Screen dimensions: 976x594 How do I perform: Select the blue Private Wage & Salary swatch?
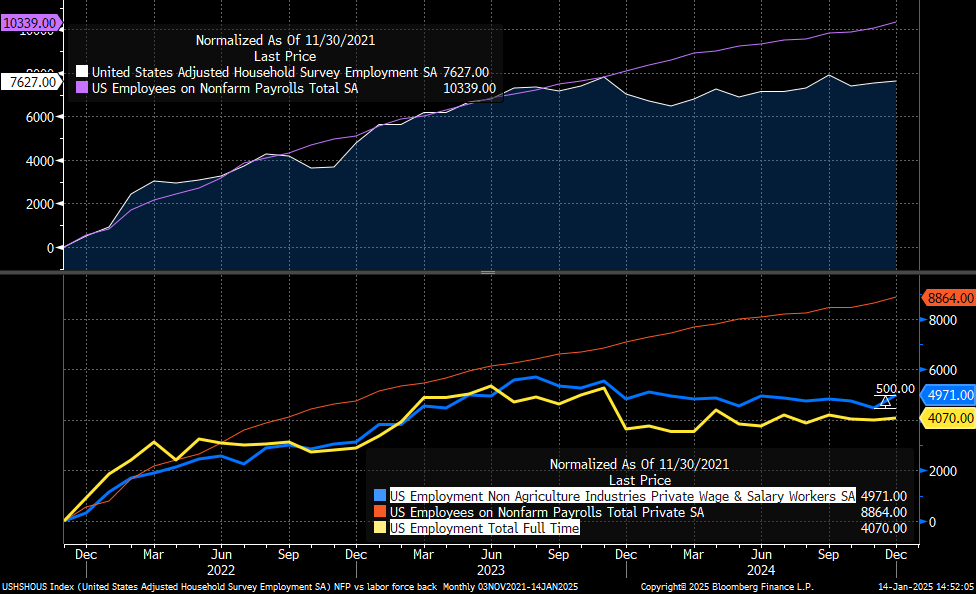click(379, 496)
